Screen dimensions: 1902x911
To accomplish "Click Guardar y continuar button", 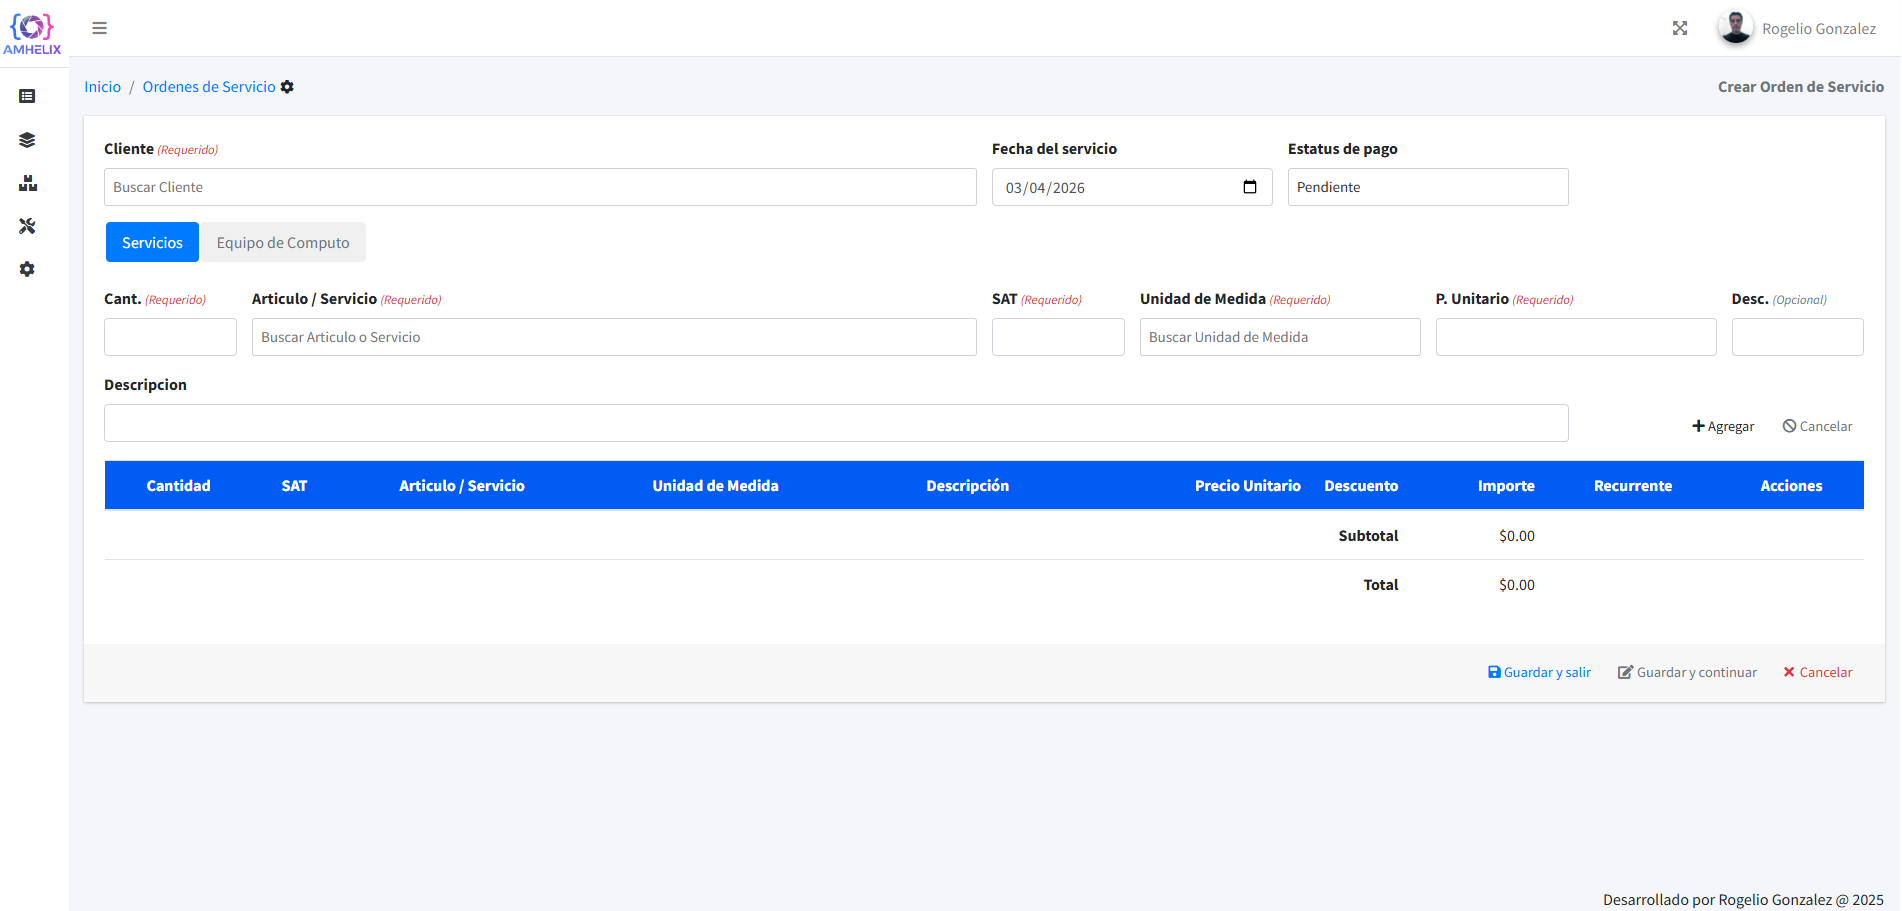I will pos(1687,672).
